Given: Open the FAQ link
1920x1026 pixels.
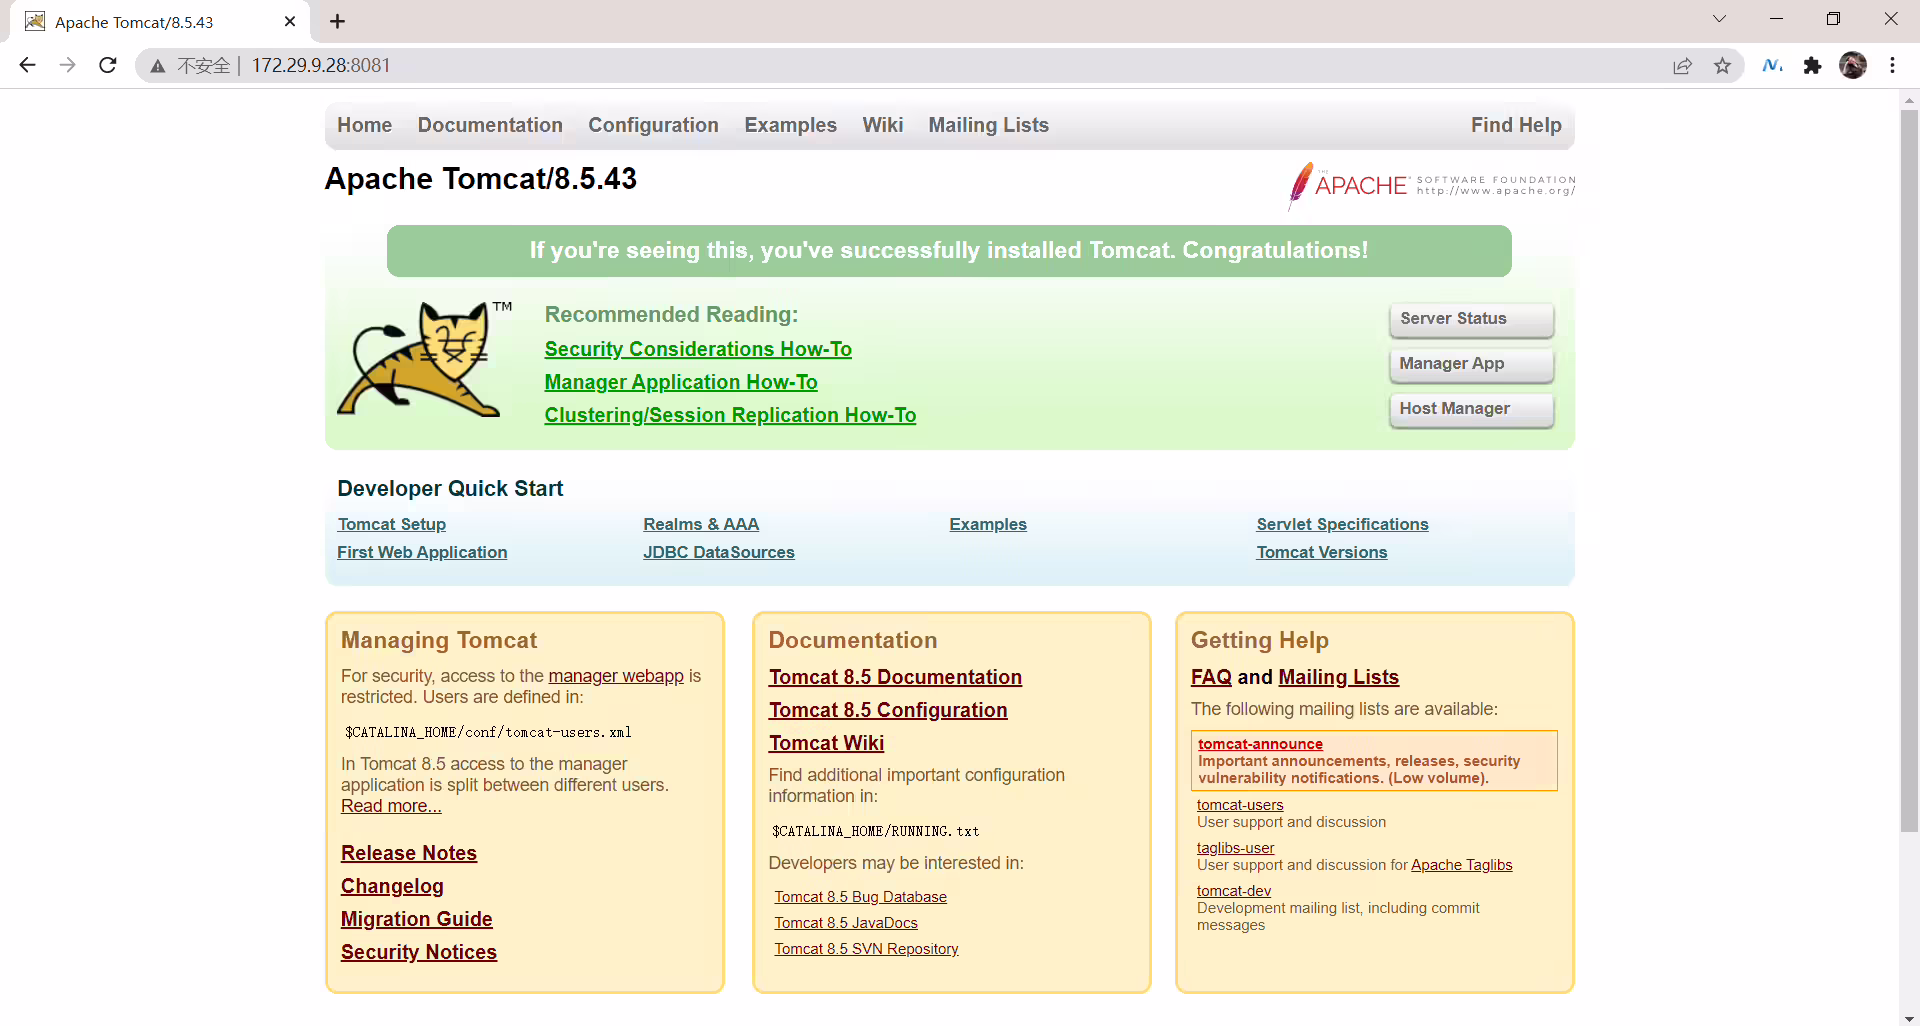Looking at the screenshot, I should [x=1211, y=677].
